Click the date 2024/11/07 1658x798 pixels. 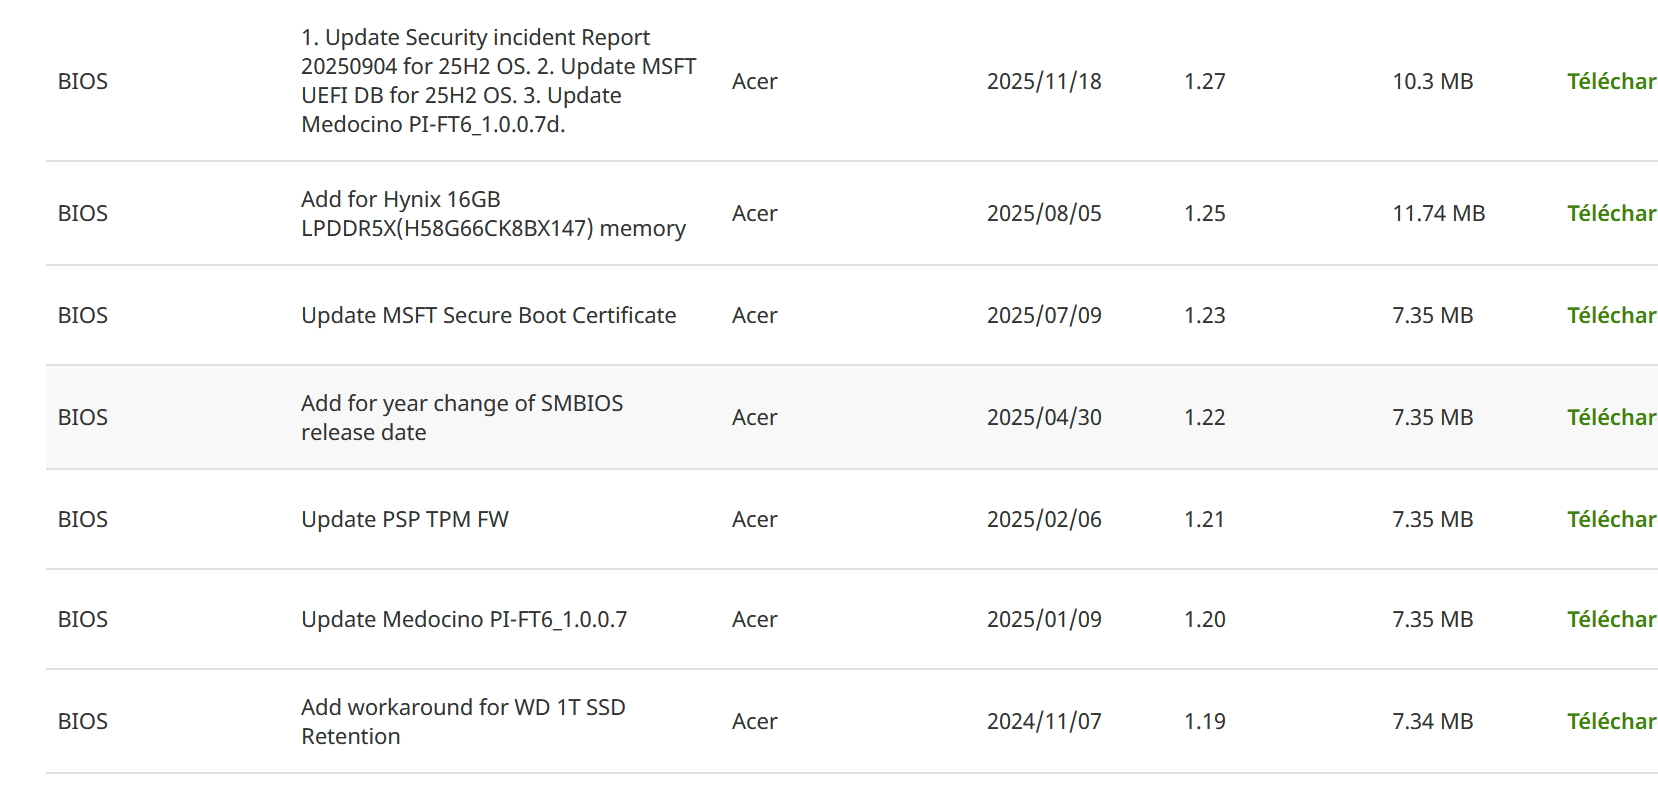(x=1044, y=722)
